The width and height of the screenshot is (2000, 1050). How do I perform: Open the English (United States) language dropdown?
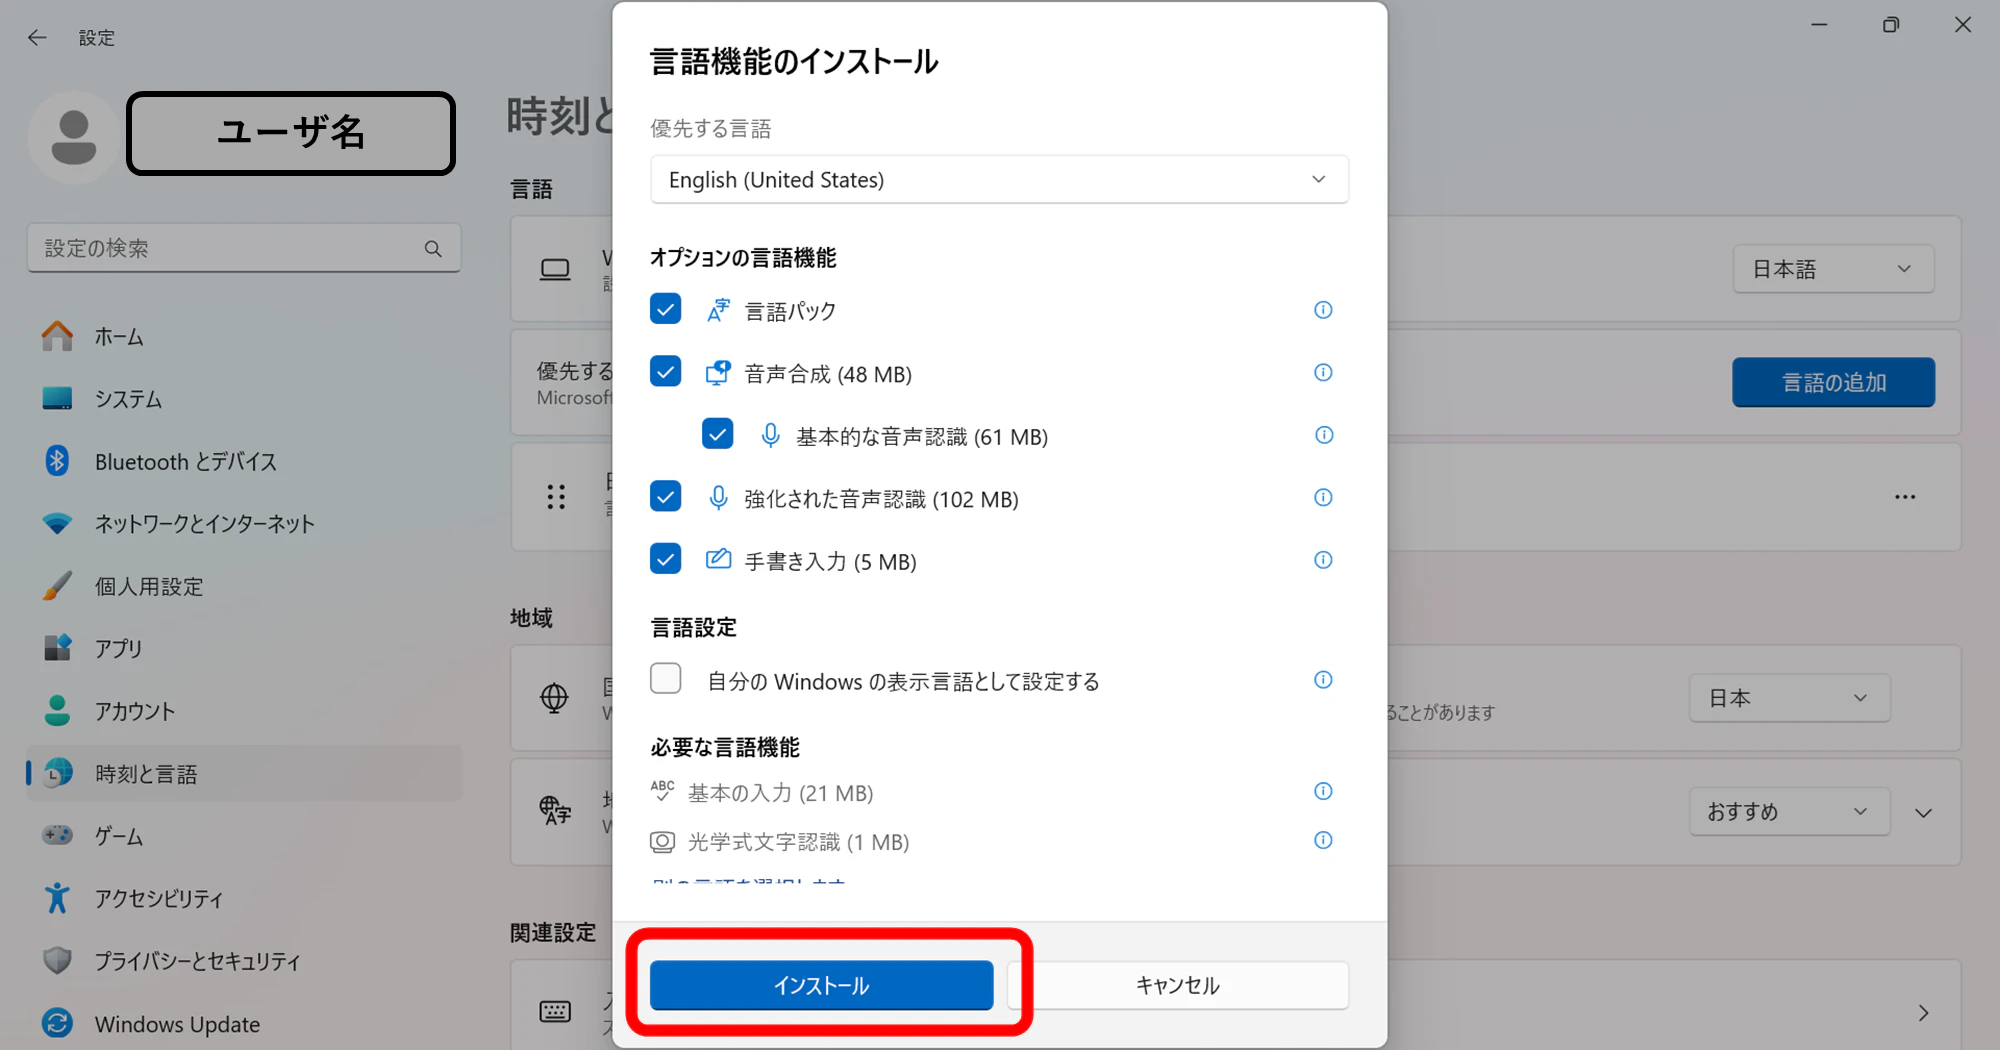pos(999,180)
